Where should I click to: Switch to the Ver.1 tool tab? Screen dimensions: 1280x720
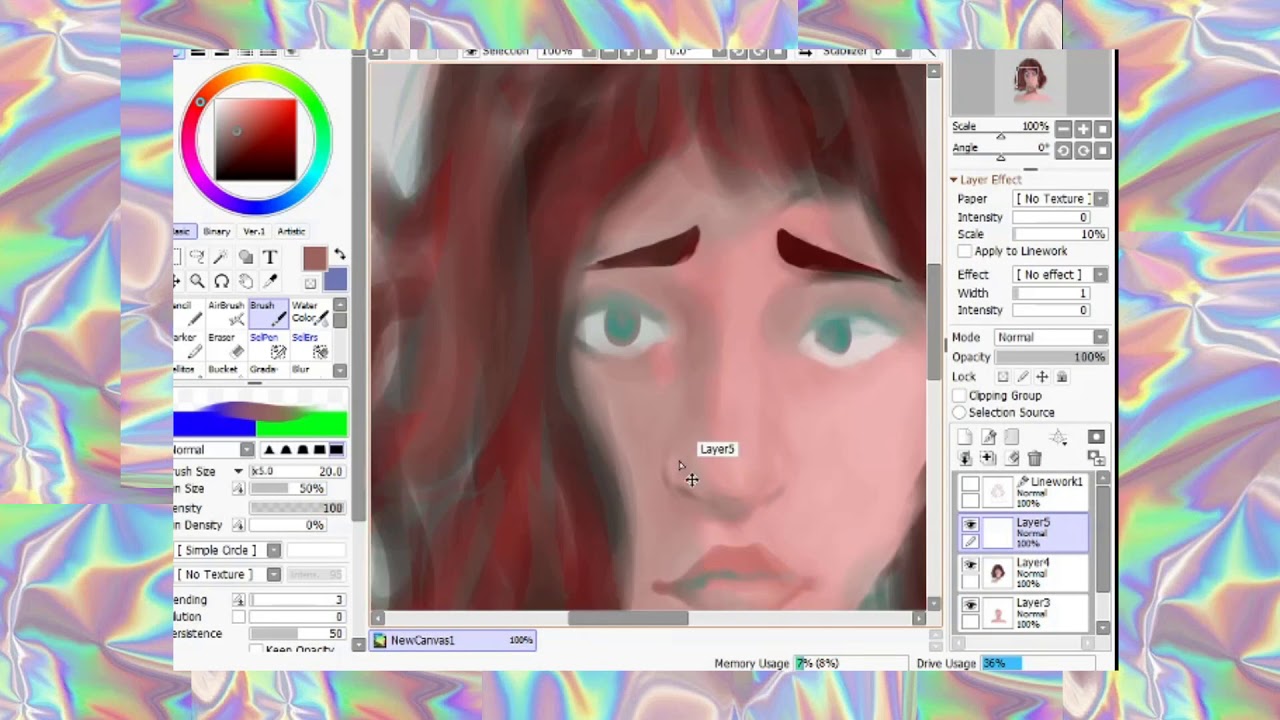pyautogui.click(x=254, y=231)
